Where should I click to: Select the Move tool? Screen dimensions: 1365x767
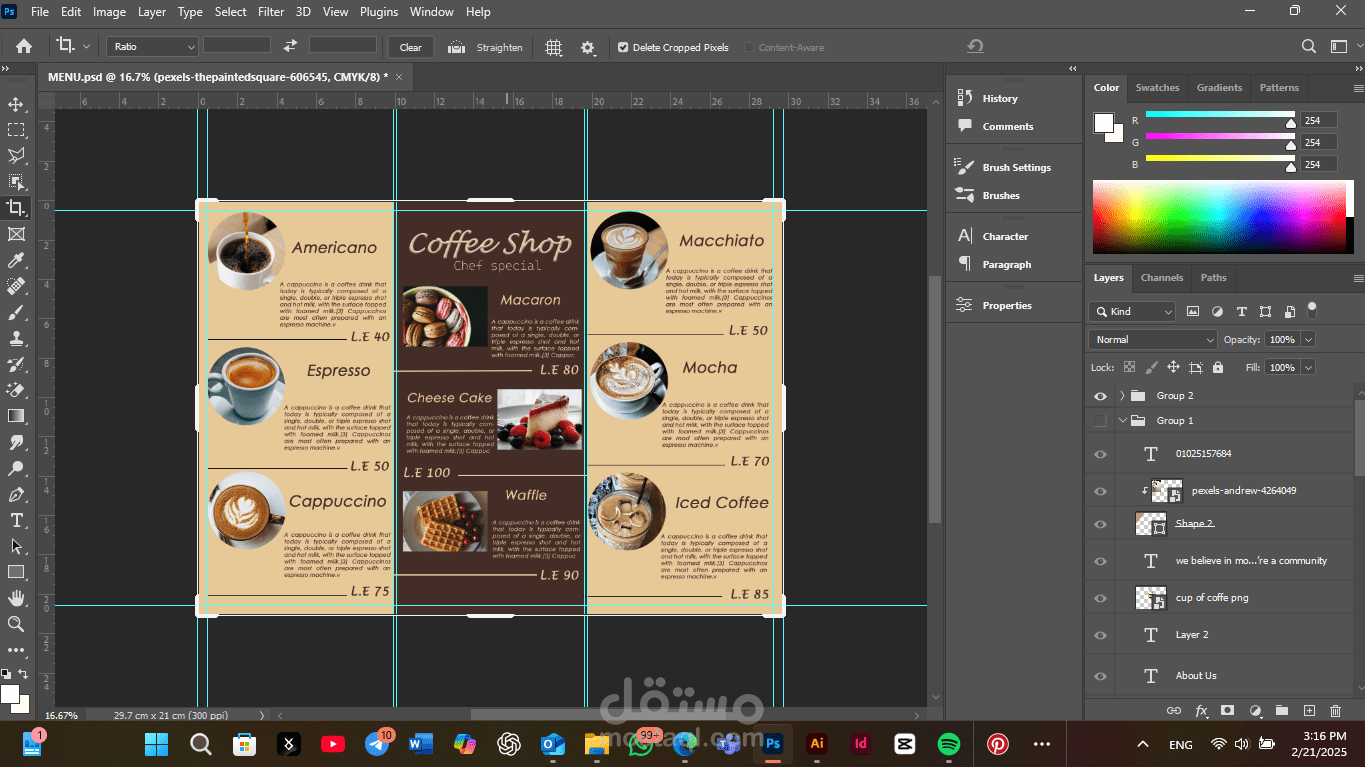(16, 104)
